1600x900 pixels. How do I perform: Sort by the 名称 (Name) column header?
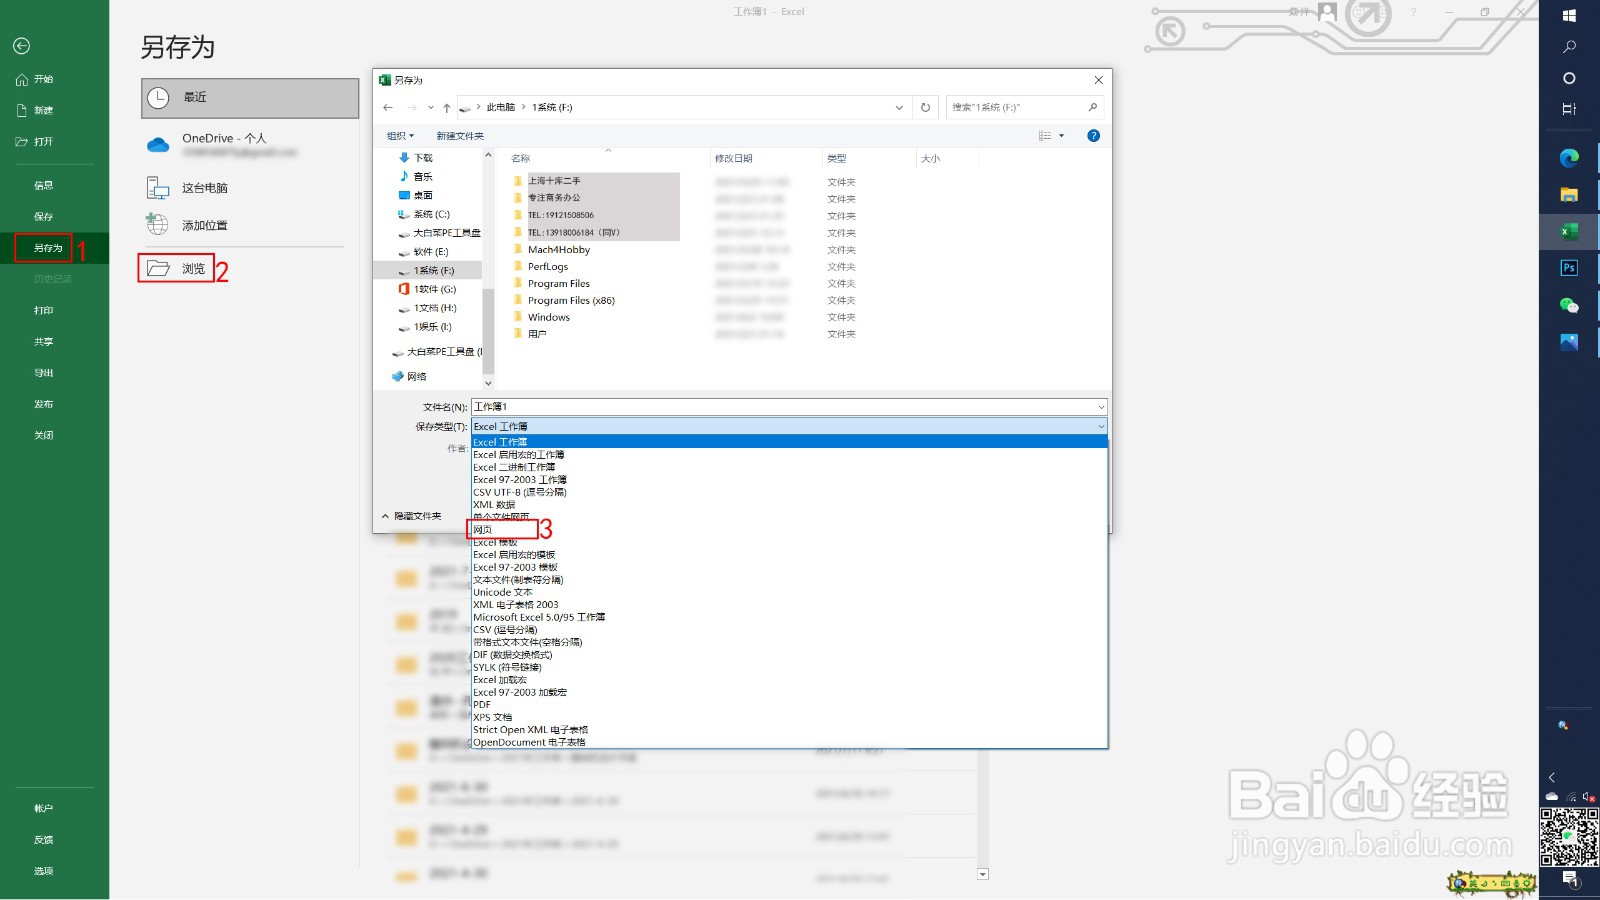click(521, 158)
